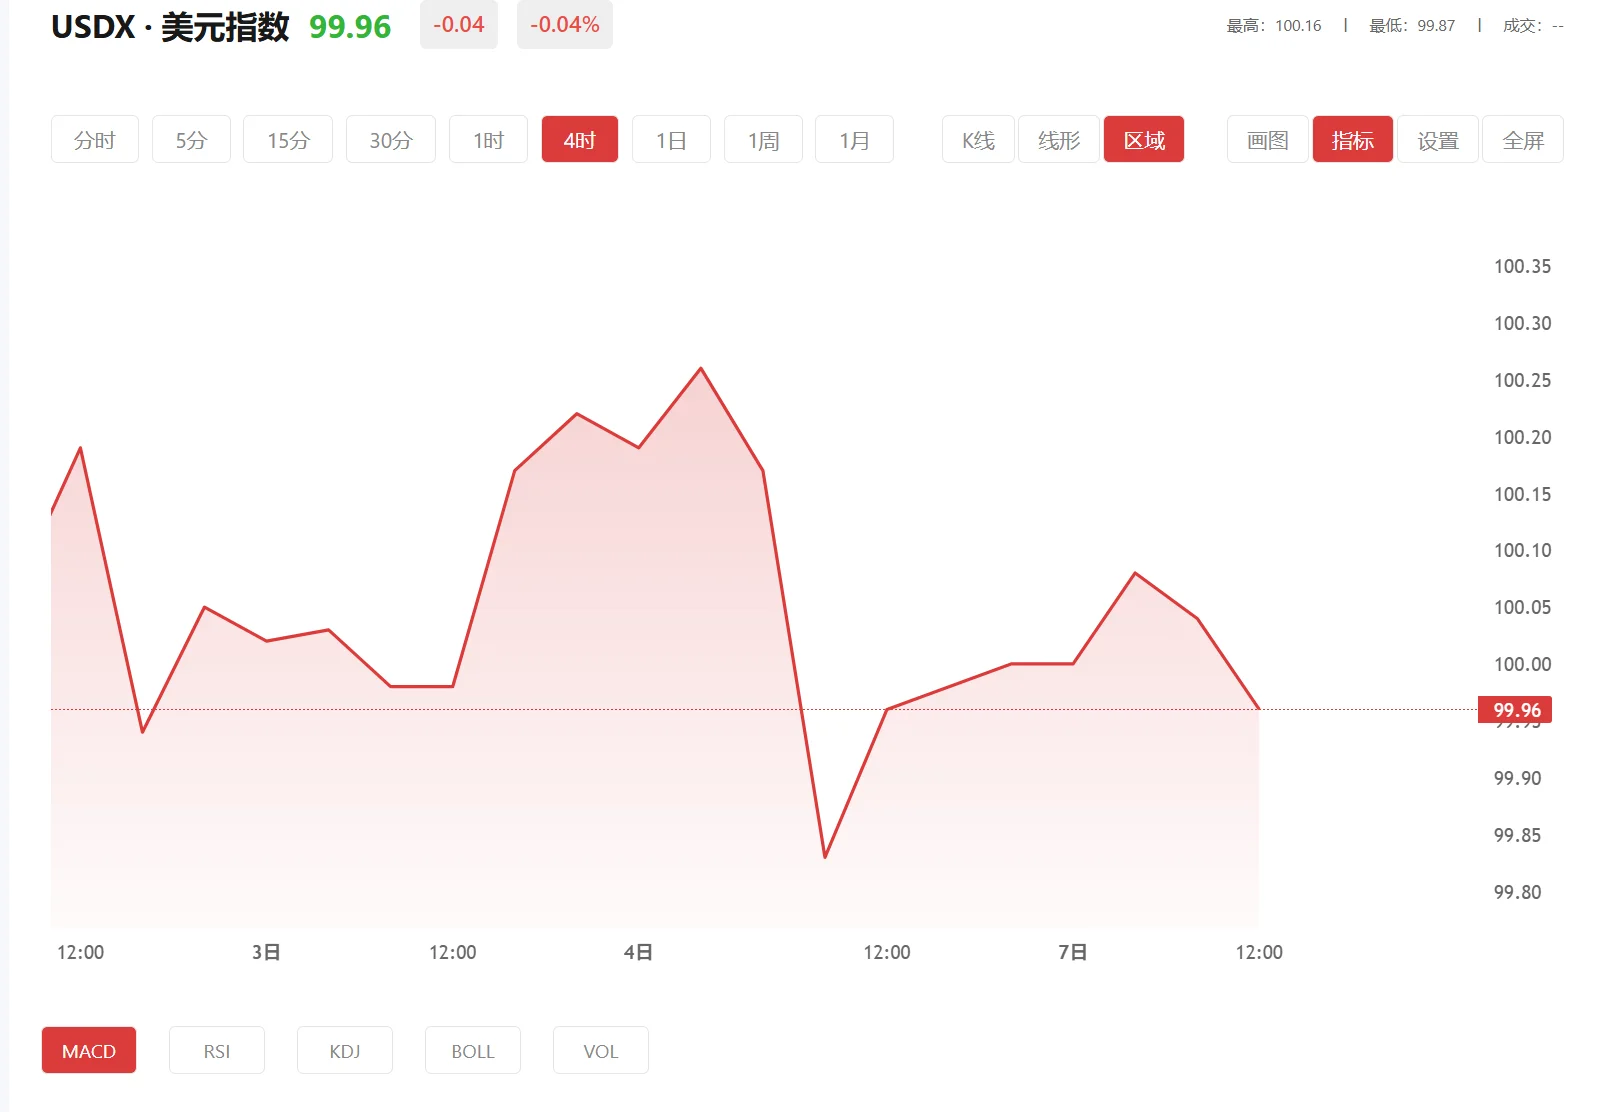The height and width of the screenshot is (1112, 1598).
Task: Select the 1周 weekly interval
Action: tap(763, 140)
